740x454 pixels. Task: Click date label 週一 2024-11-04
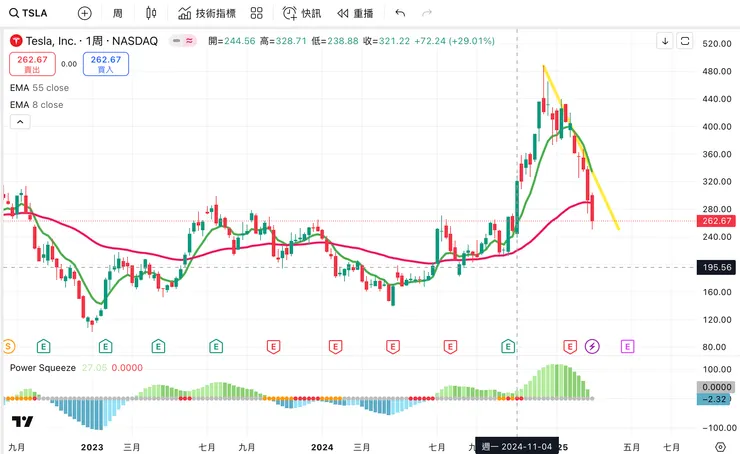(517, 446)
